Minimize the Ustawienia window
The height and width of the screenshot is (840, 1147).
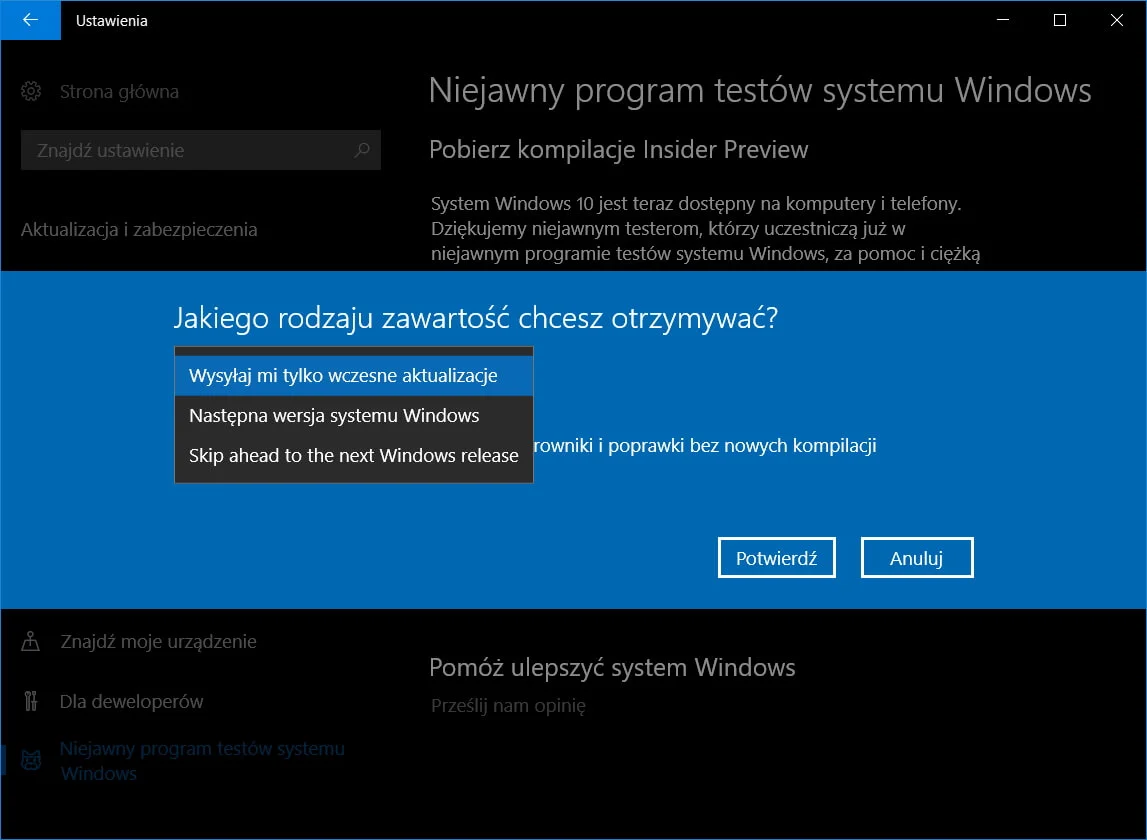tap(1003, 20)
